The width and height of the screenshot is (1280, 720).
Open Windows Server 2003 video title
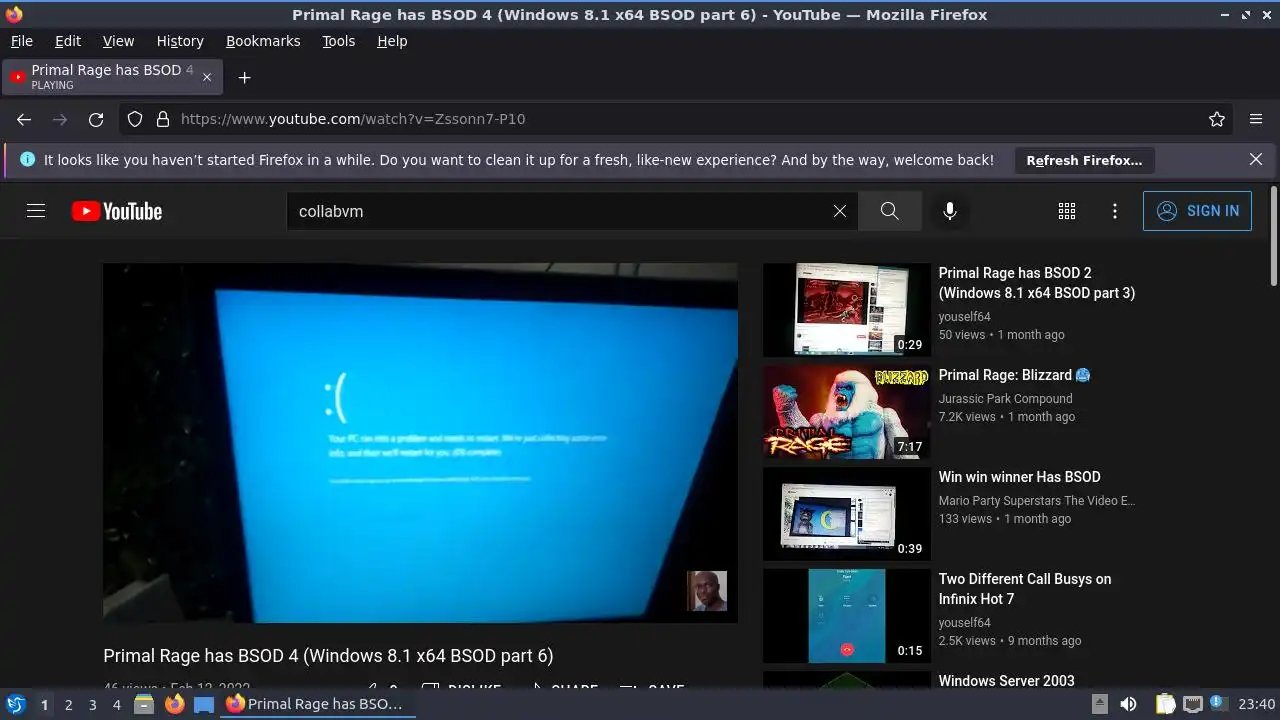1006,681
